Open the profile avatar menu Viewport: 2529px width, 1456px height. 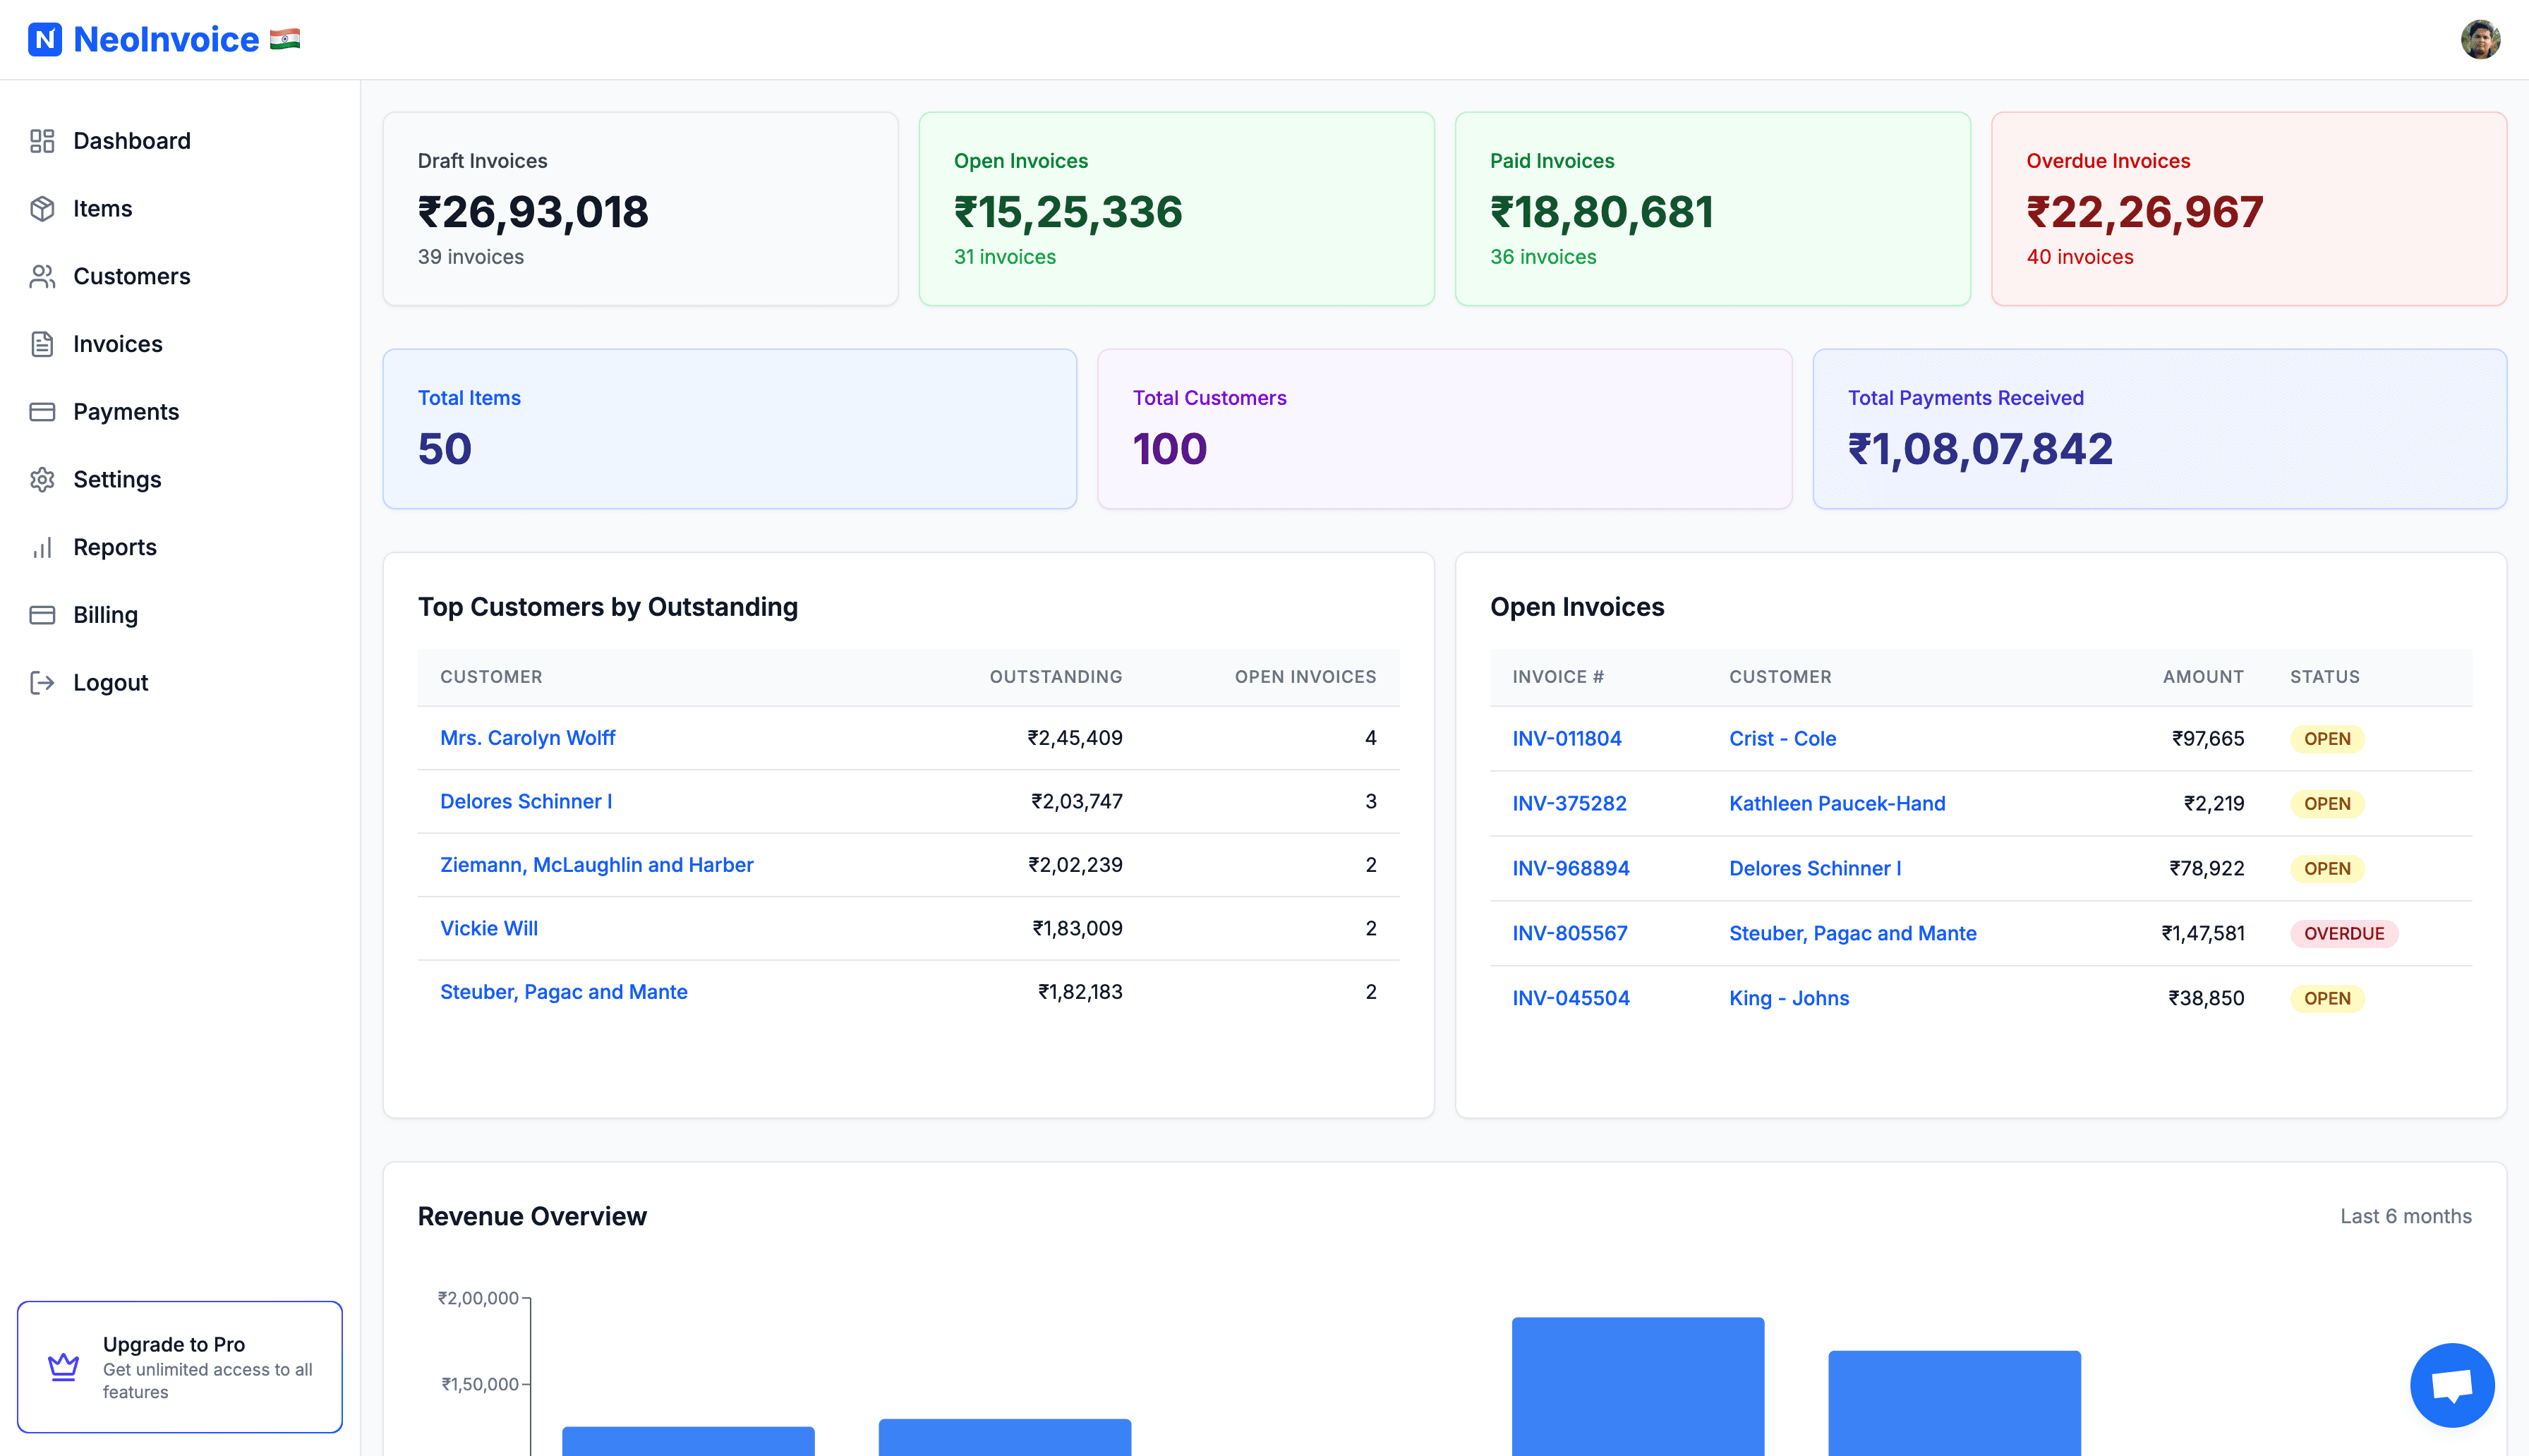tap(2481, 39)
